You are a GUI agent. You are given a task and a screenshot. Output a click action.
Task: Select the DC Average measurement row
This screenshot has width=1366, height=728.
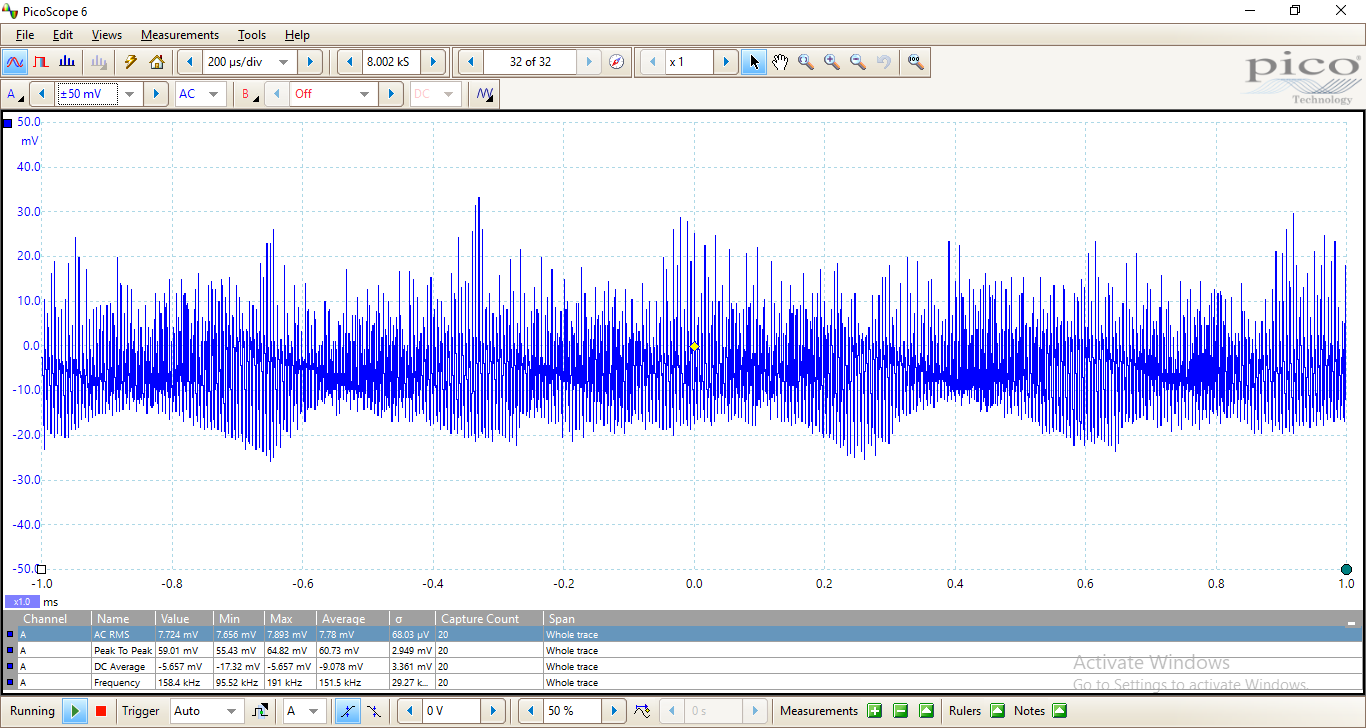point(683,666)
